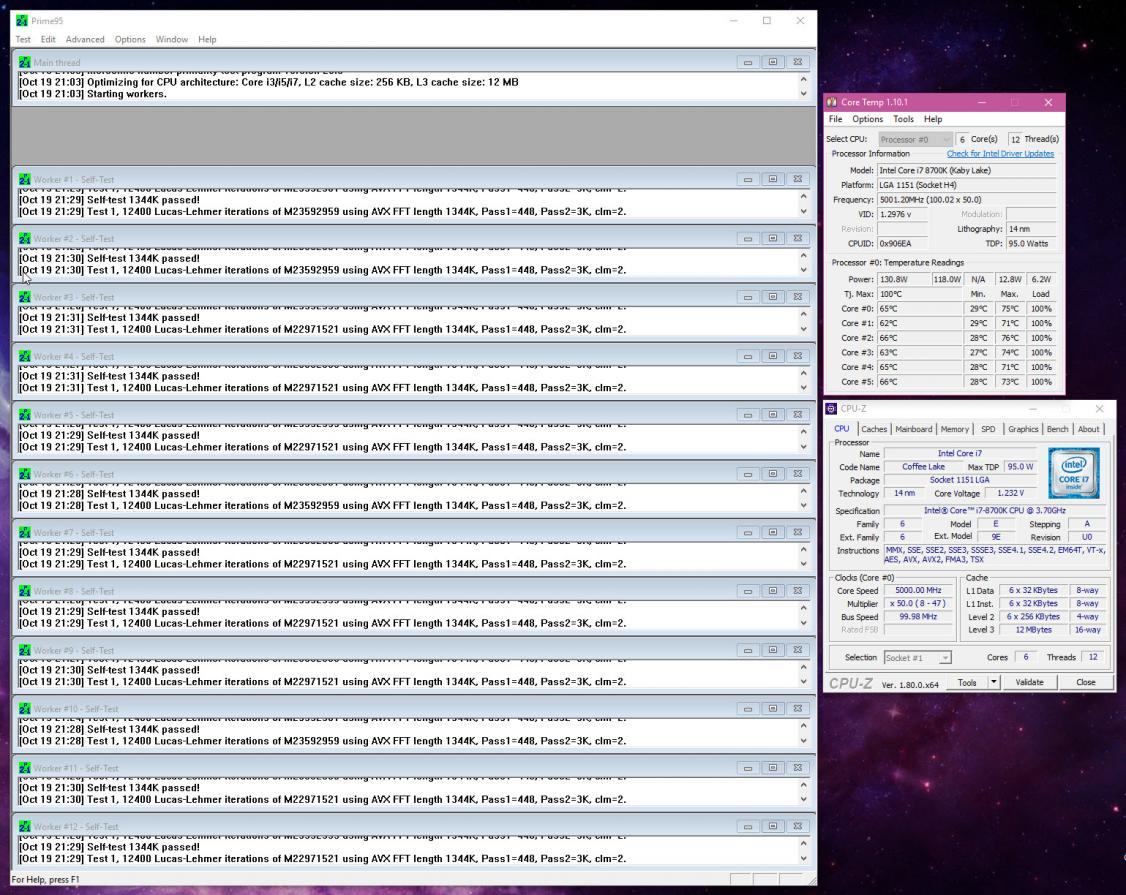
Task: Click 'For Help, press F1' status text
Action: (x=46, y=880)
